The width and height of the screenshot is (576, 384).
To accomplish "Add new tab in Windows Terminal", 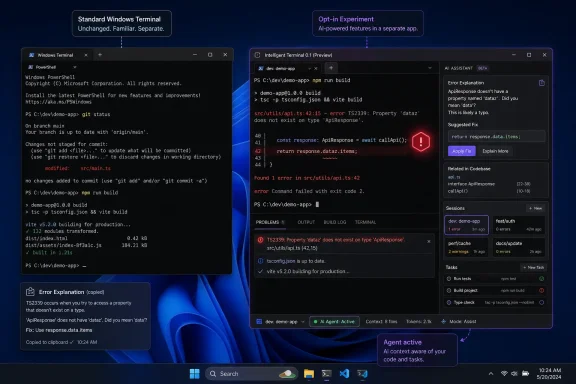I will tap(100, 55).
